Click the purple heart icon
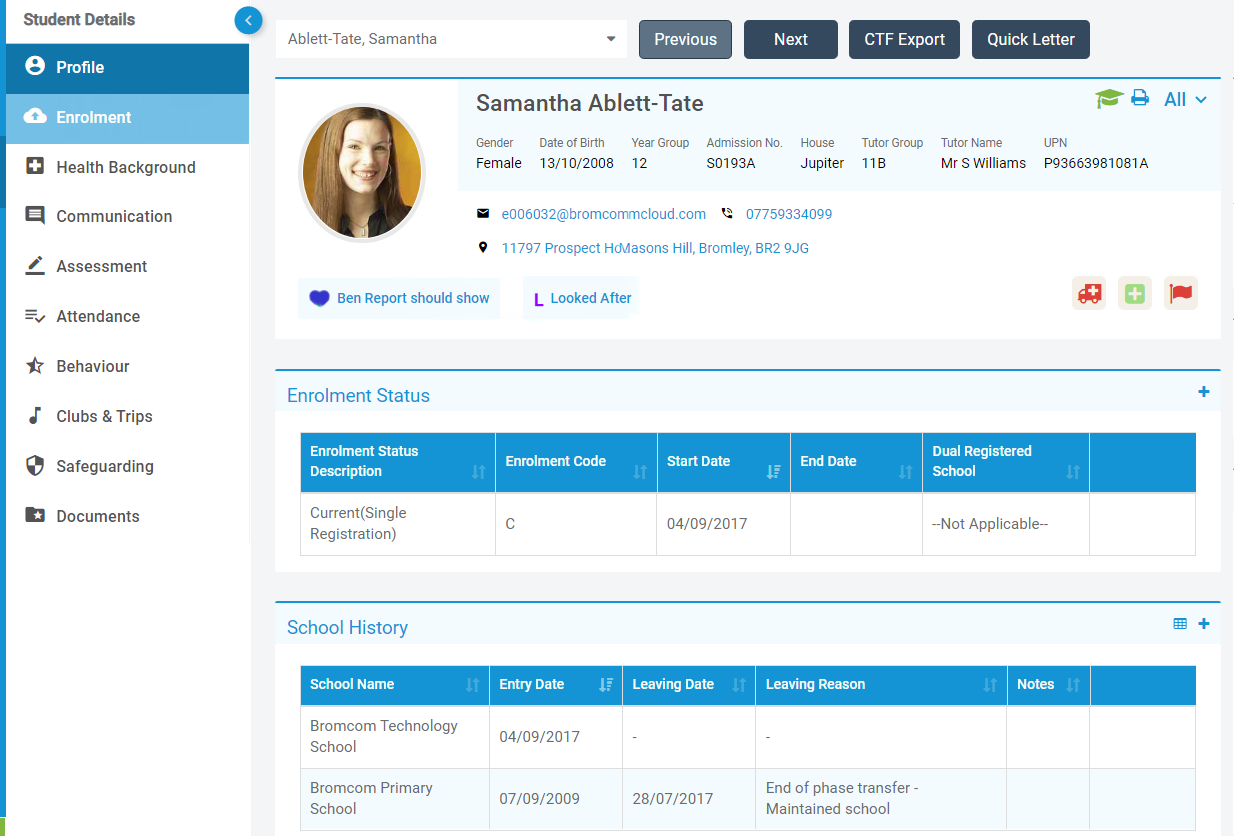This screenshot has width=1234, height=836. pyautogui.click(x=319, y=298)
